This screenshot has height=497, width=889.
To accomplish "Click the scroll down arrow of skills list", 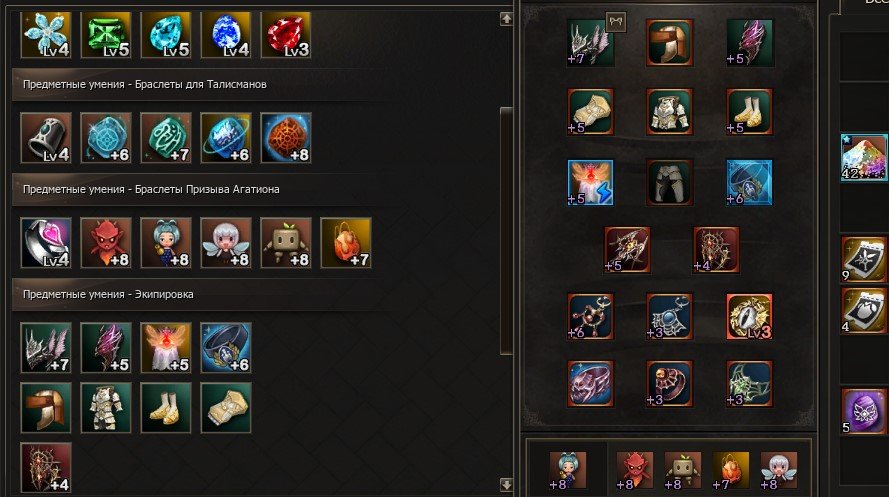I will pos(506,485).
